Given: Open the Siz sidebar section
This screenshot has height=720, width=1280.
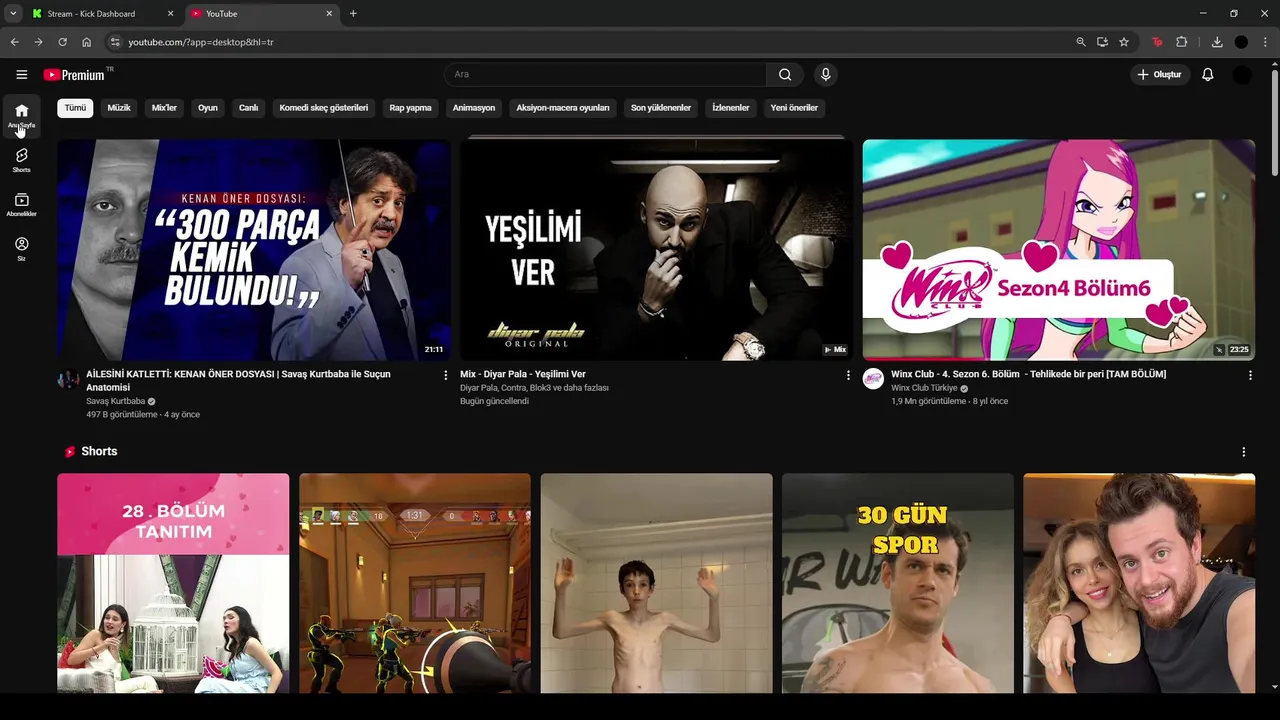Looking at the screenshot, I should (x=21, y=249).
